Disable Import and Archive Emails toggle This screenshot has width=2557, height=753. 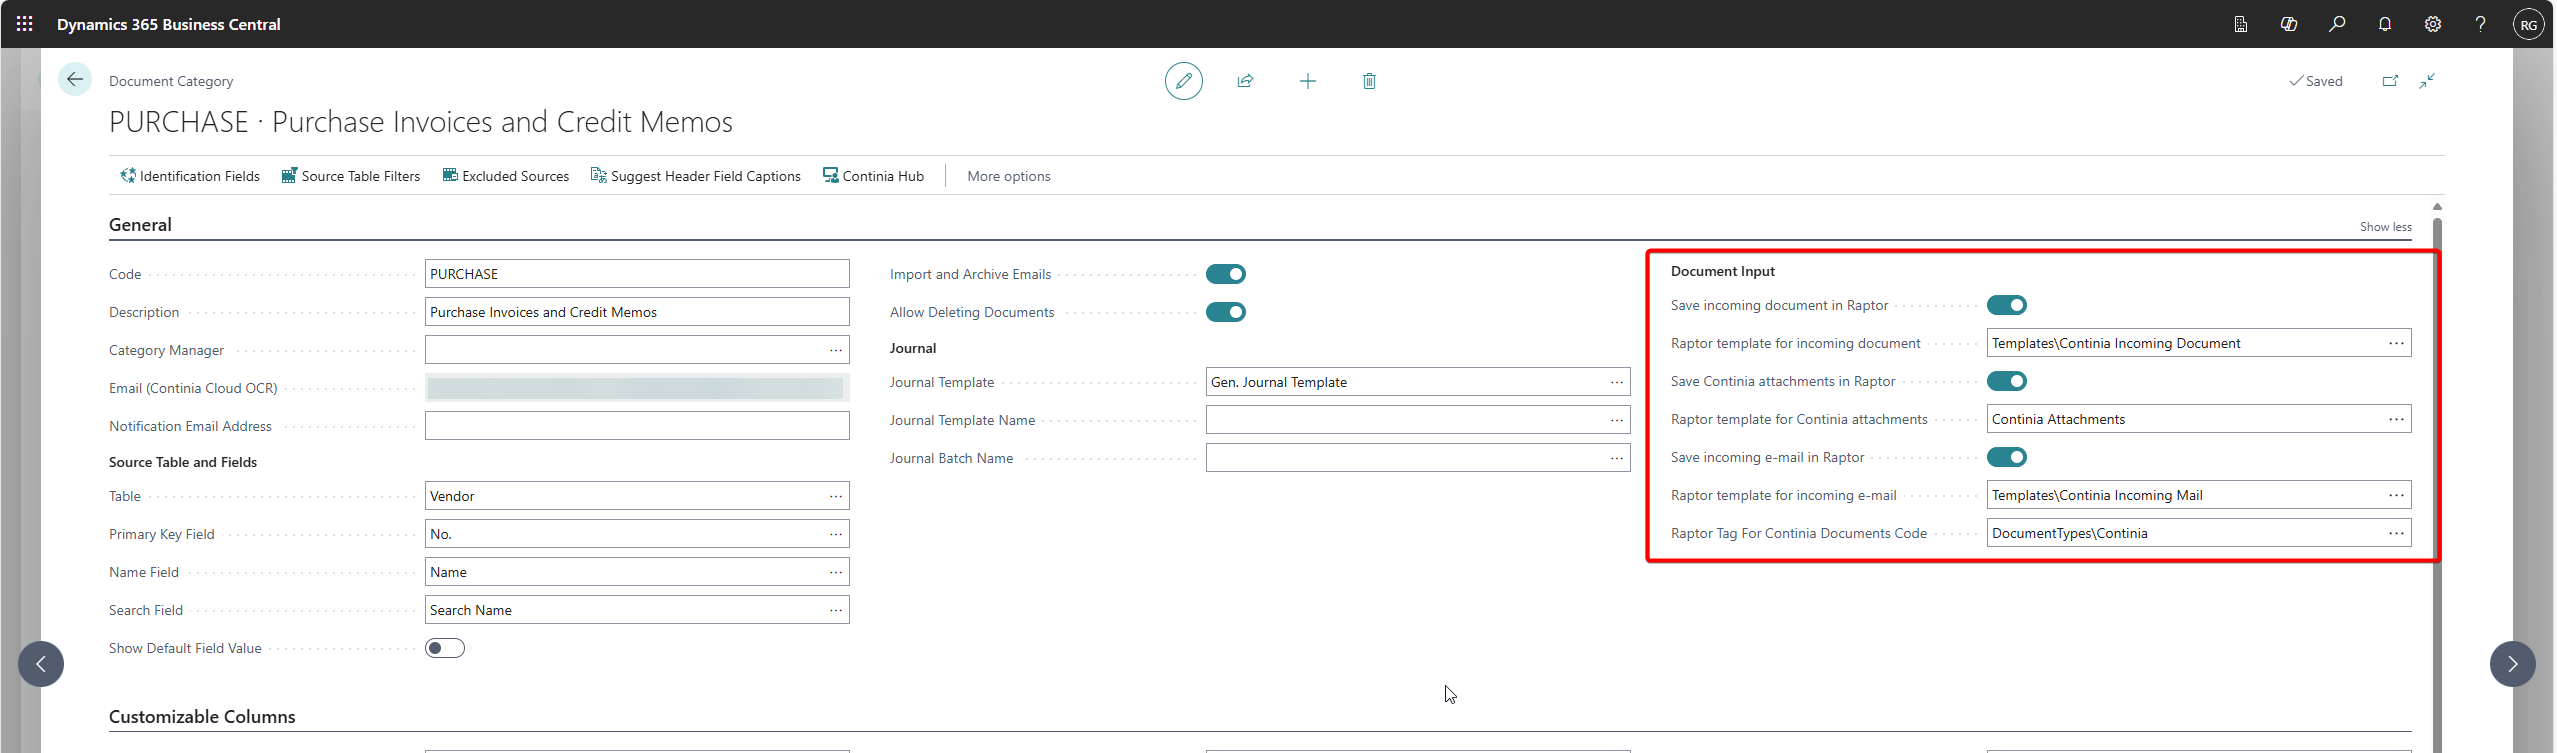click(1225, 274)
